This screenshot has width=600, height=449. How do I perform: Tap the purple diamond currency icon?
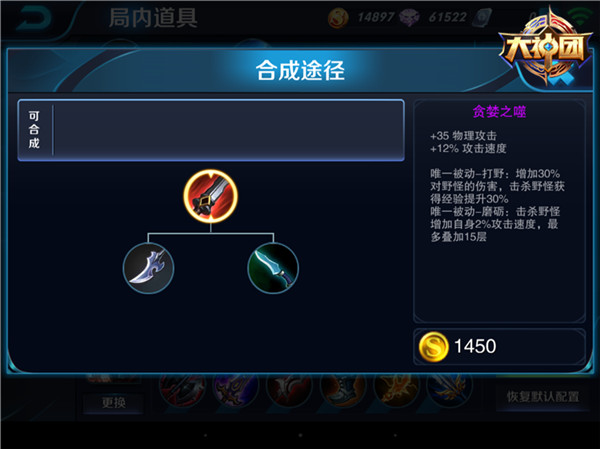click(x=409, y=18)
